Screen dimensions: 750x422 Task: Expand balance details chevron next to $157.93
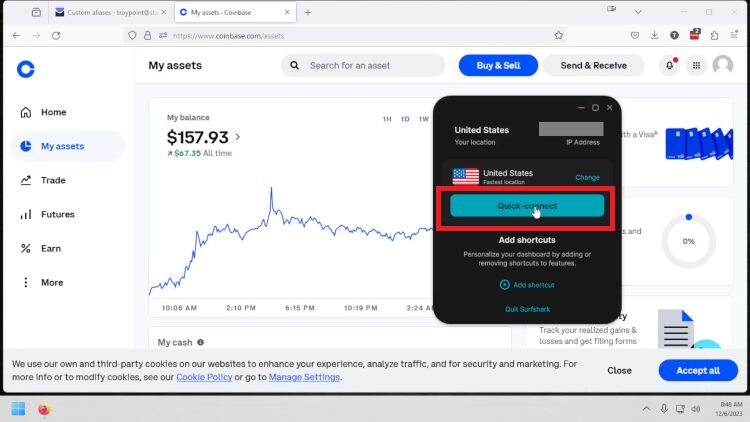[x=238, y=137]
